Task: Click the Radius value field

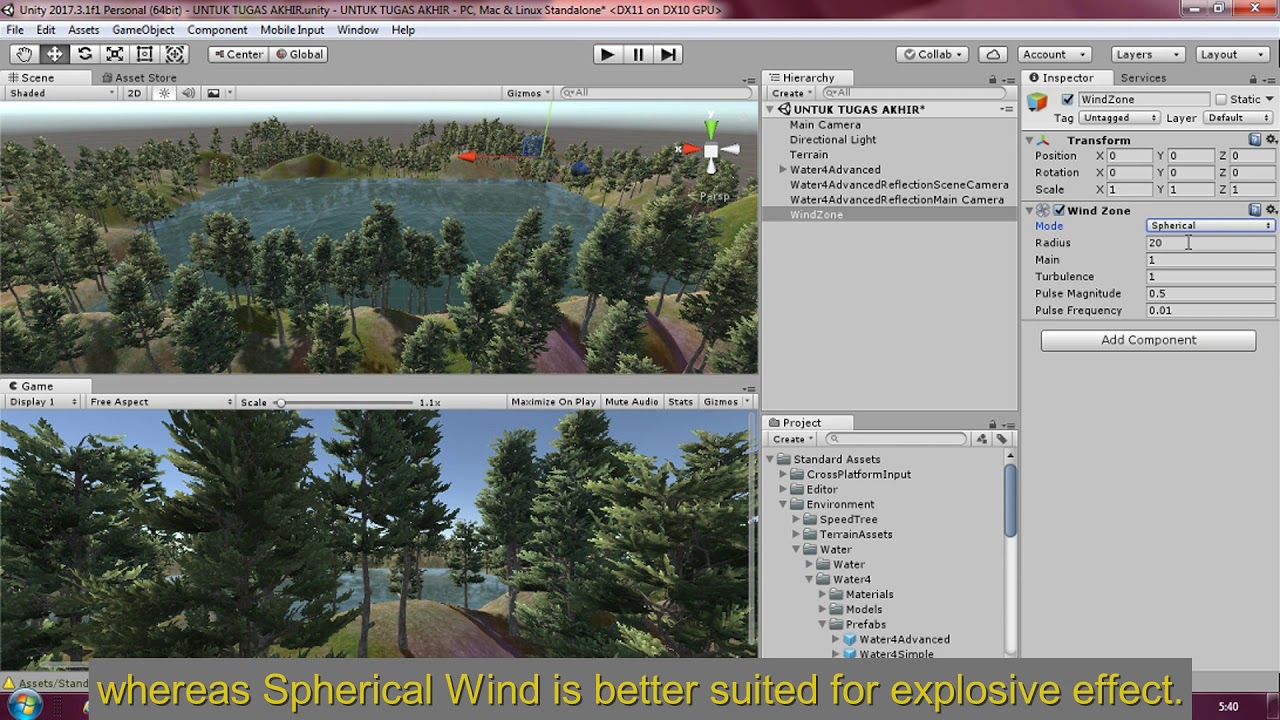Action: pos(1210,243)
